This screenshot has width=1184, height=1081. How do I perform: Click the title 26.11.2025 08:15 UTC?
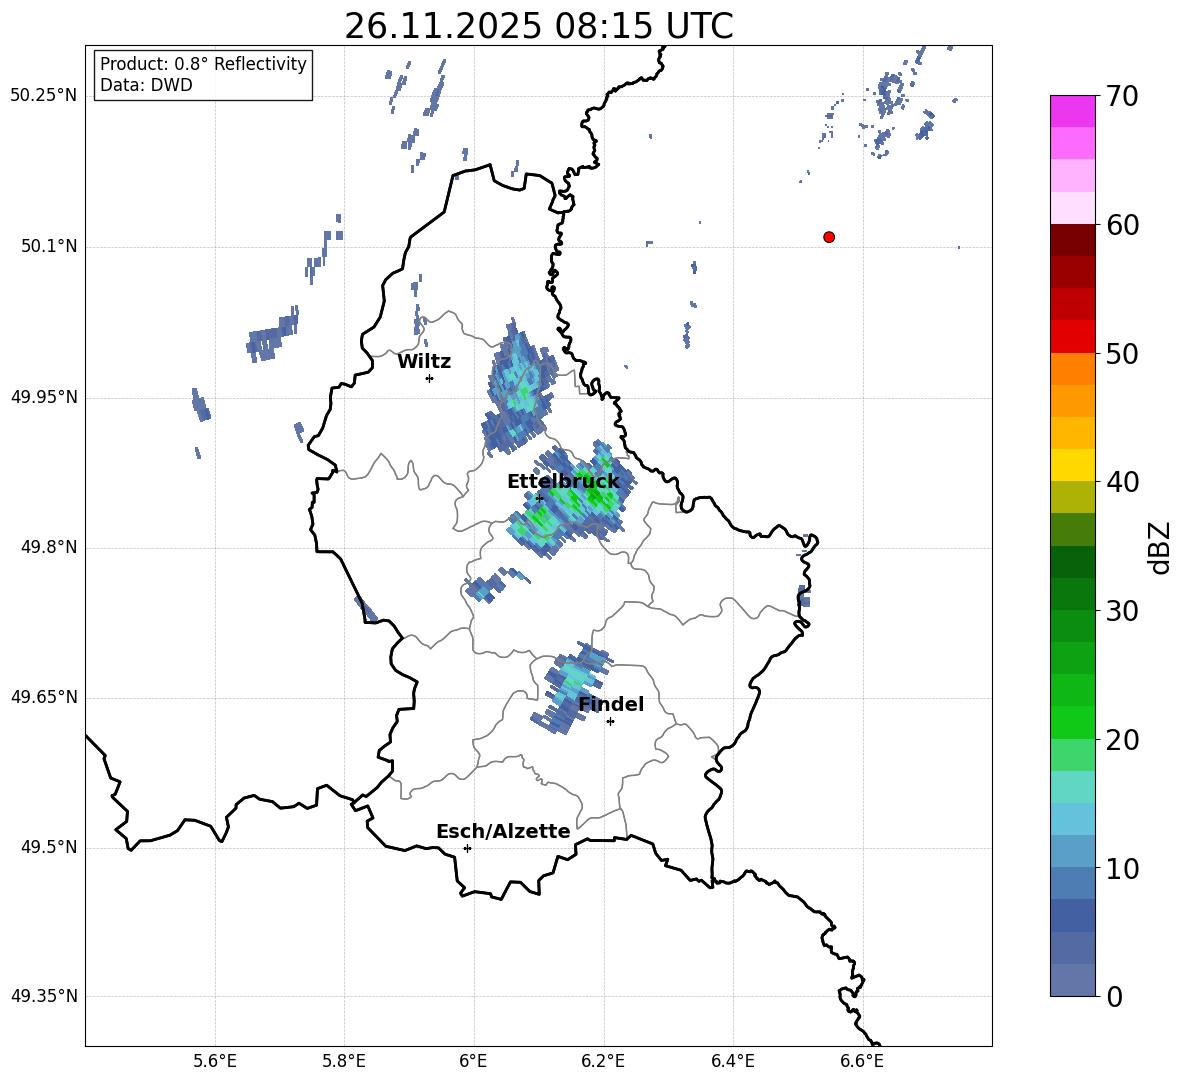(x=538, y=26)
